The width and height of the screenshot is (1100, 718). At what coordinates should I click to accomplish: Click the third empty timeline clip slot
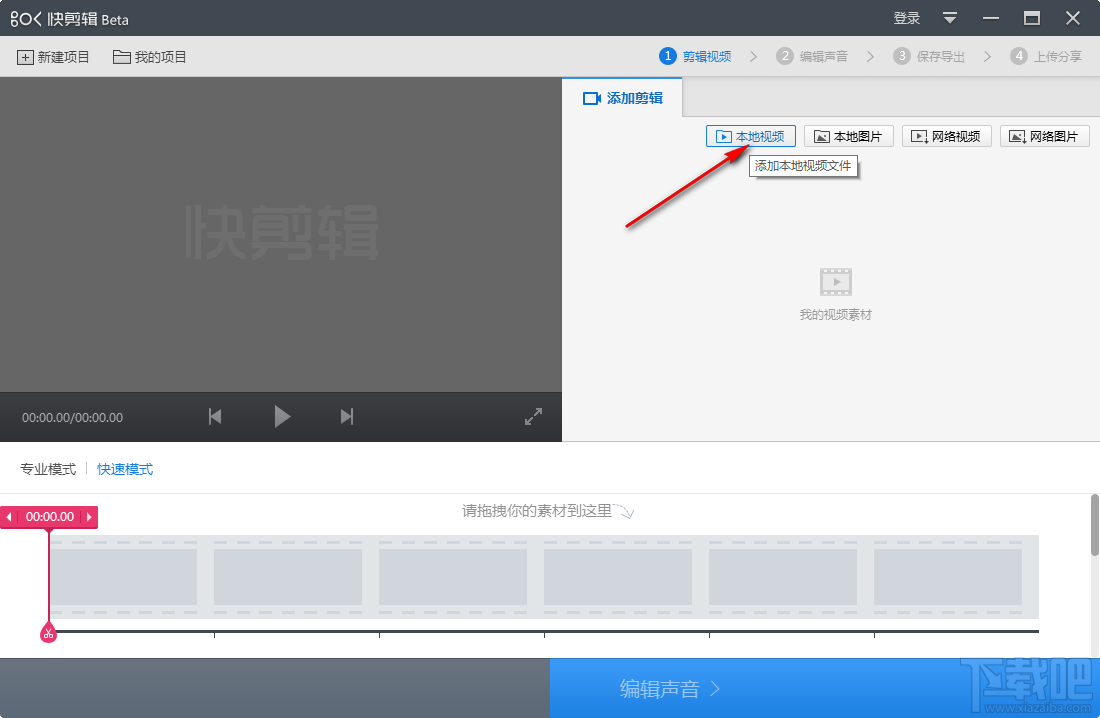coord(452,577)
